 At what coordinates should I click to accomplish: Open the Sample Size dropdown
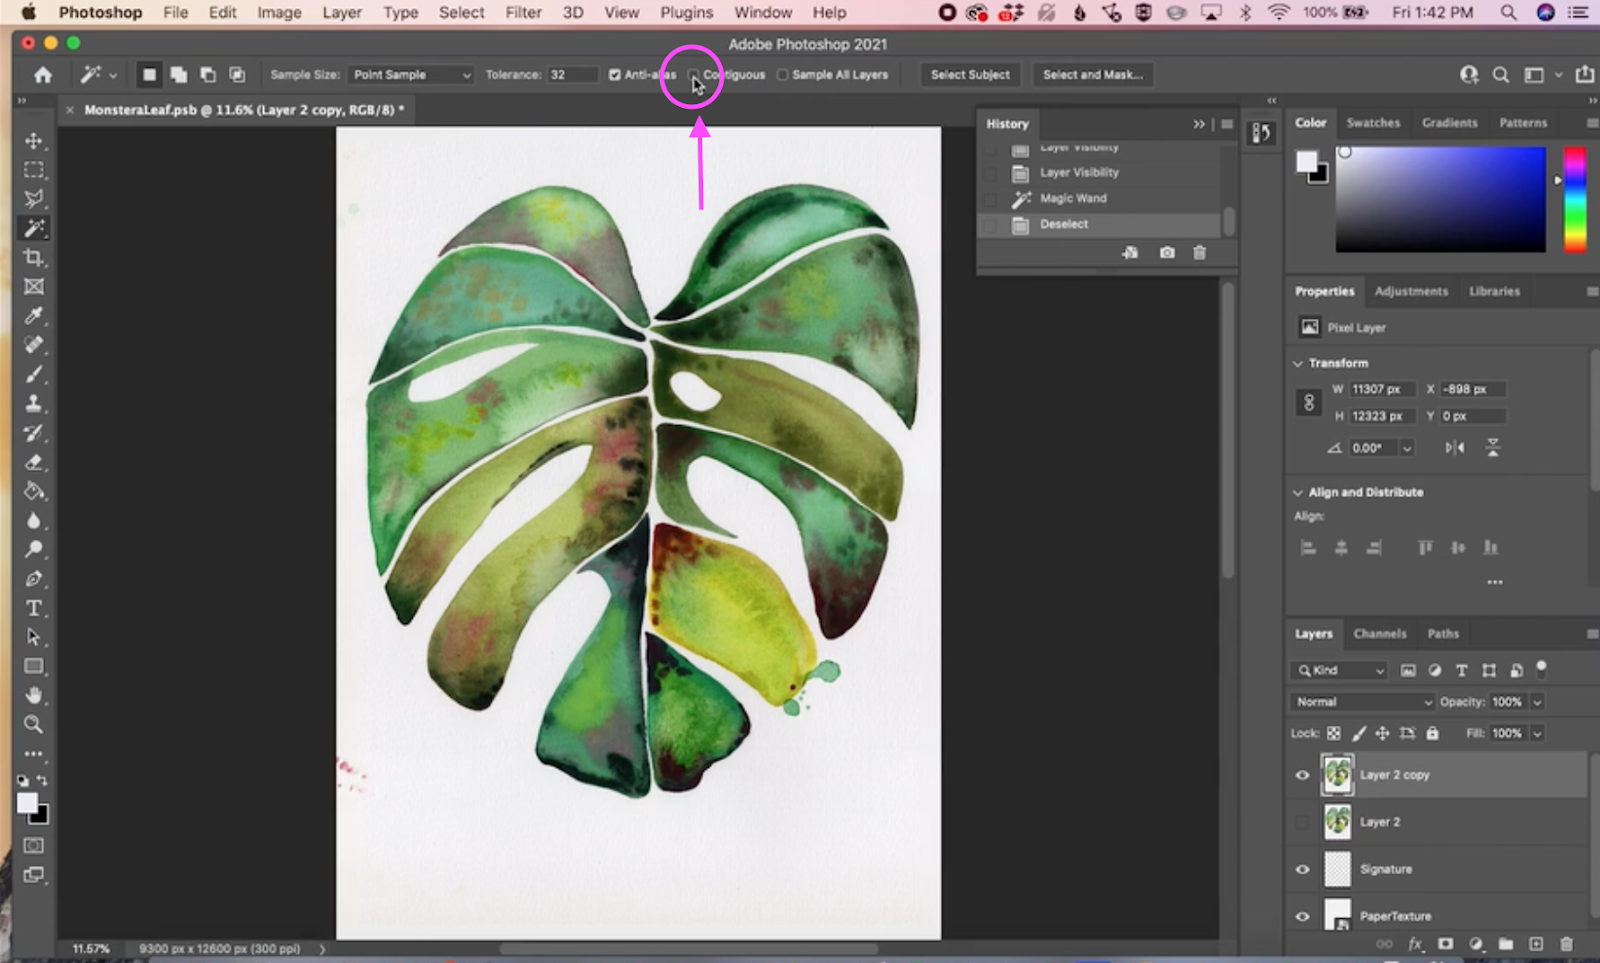[411, 74]
